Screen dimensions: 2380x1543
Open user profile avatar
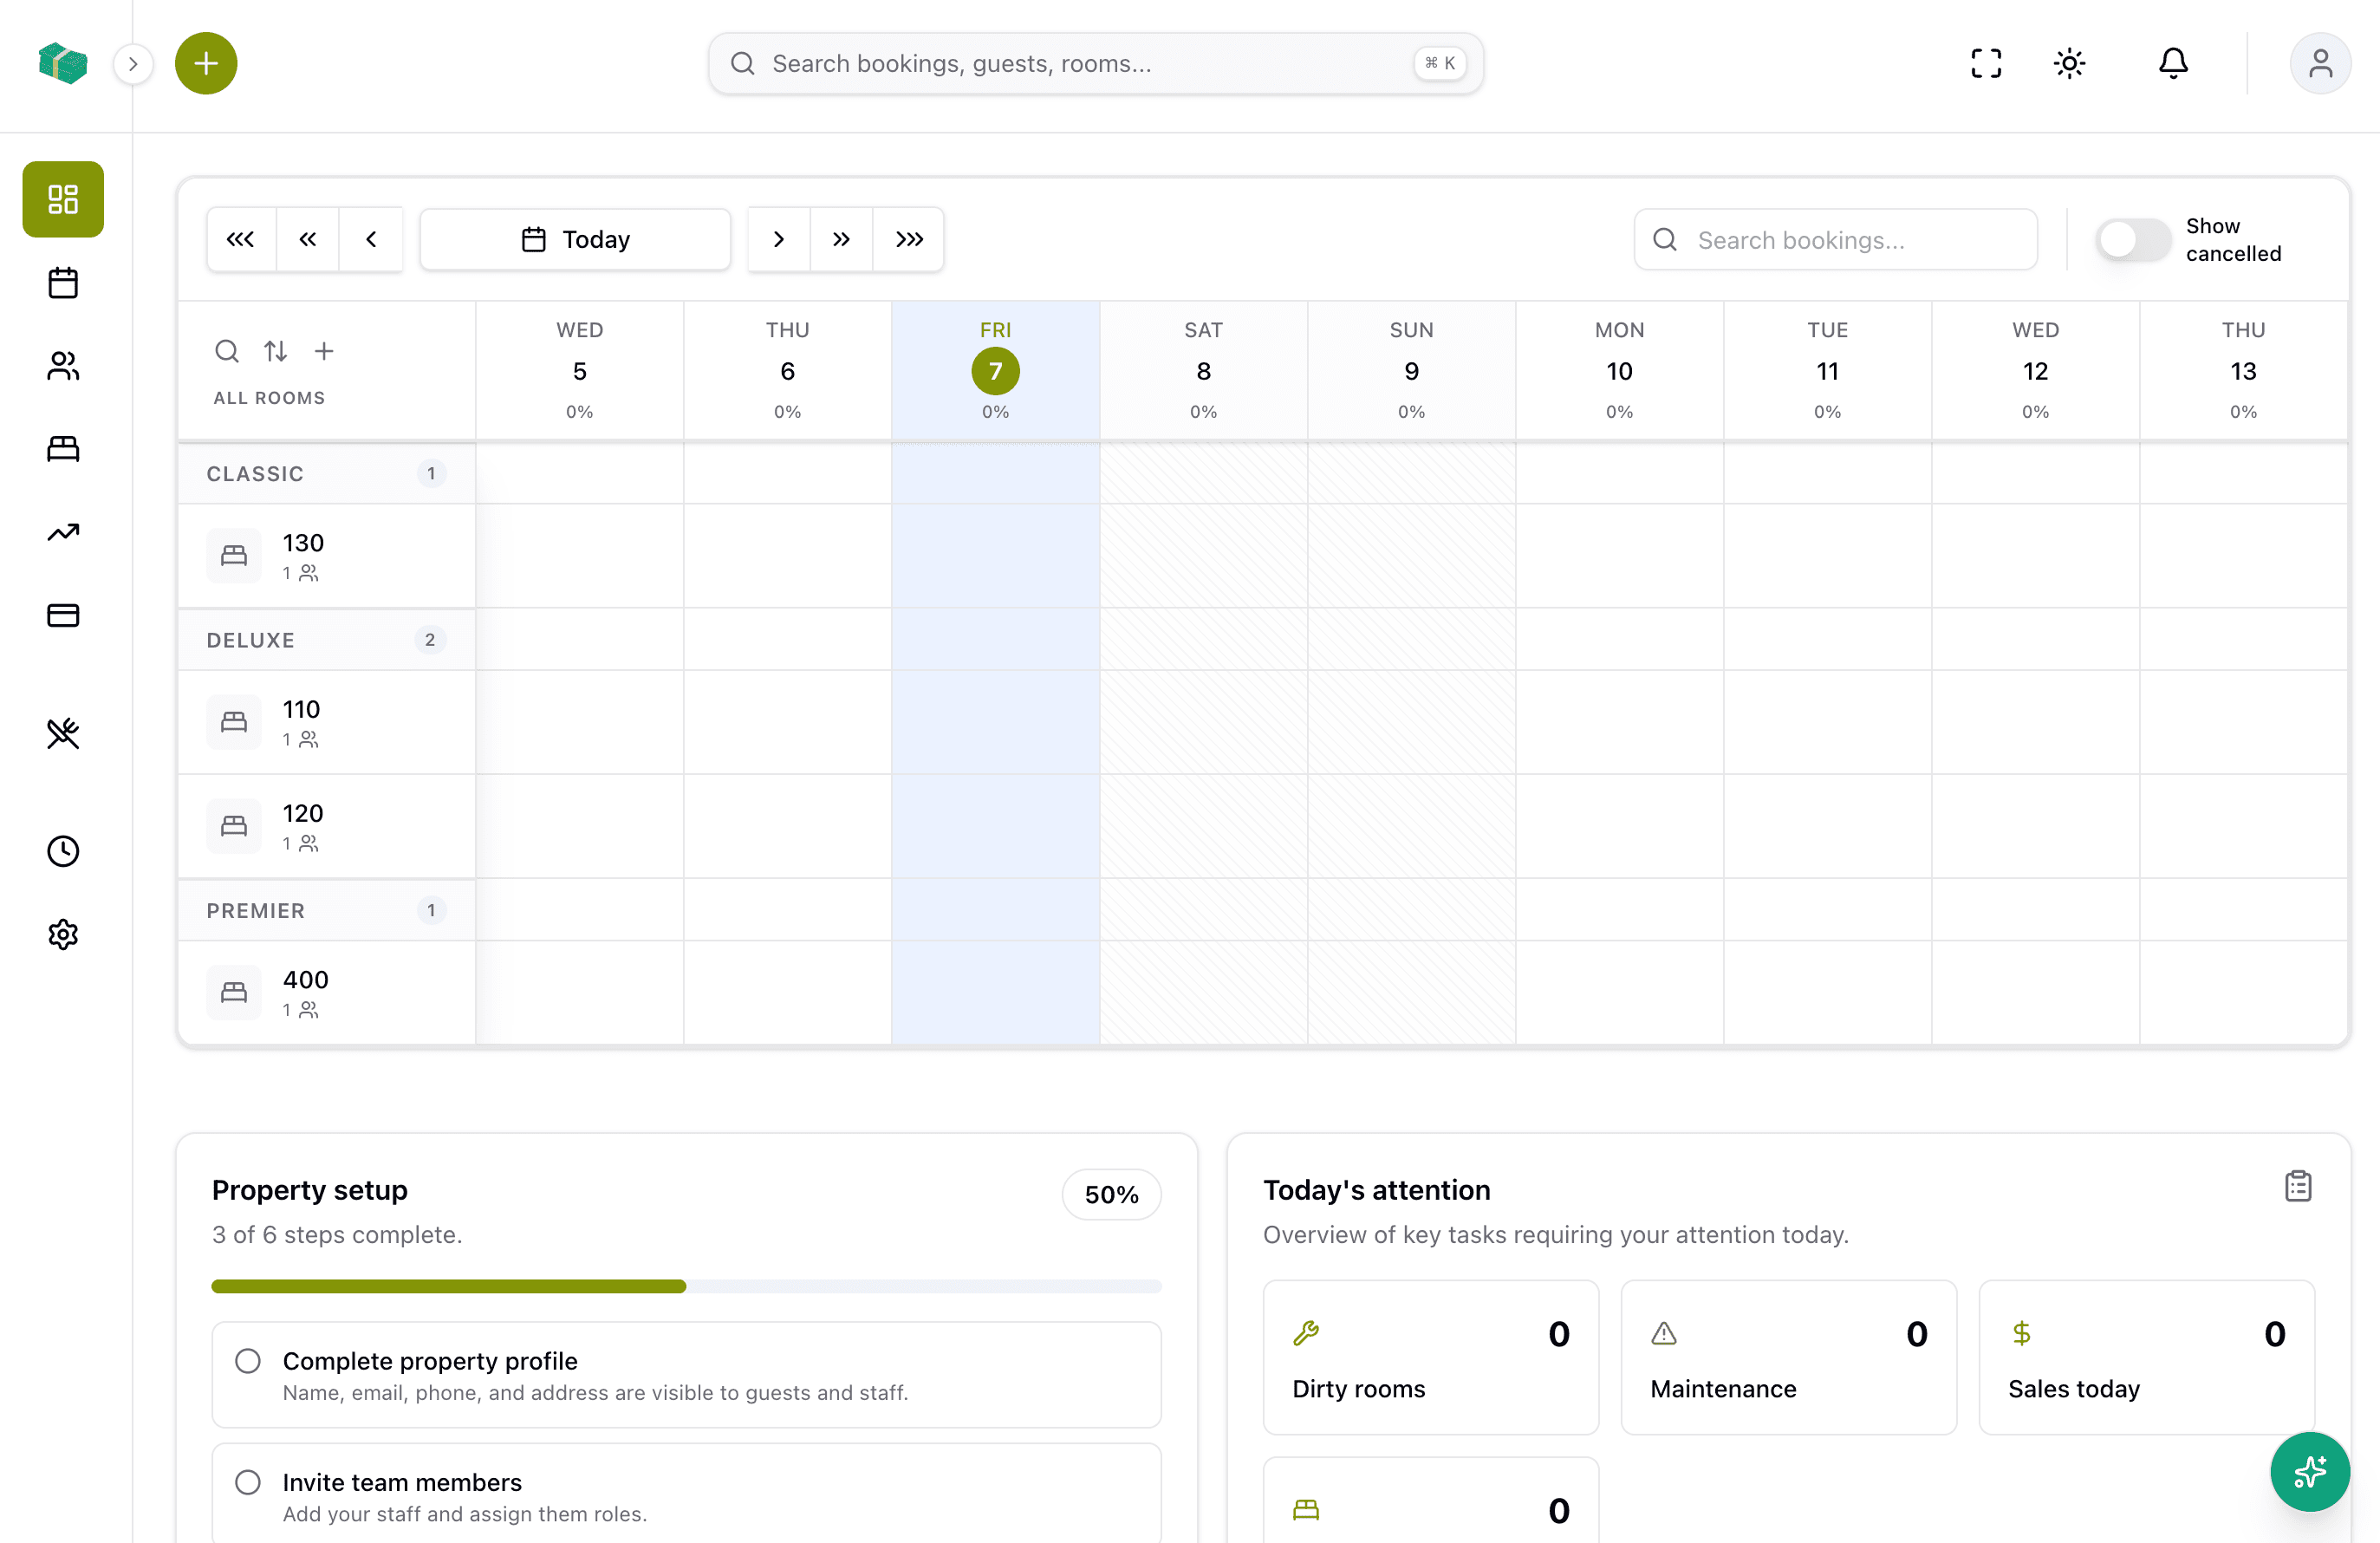pos(2320,64)
